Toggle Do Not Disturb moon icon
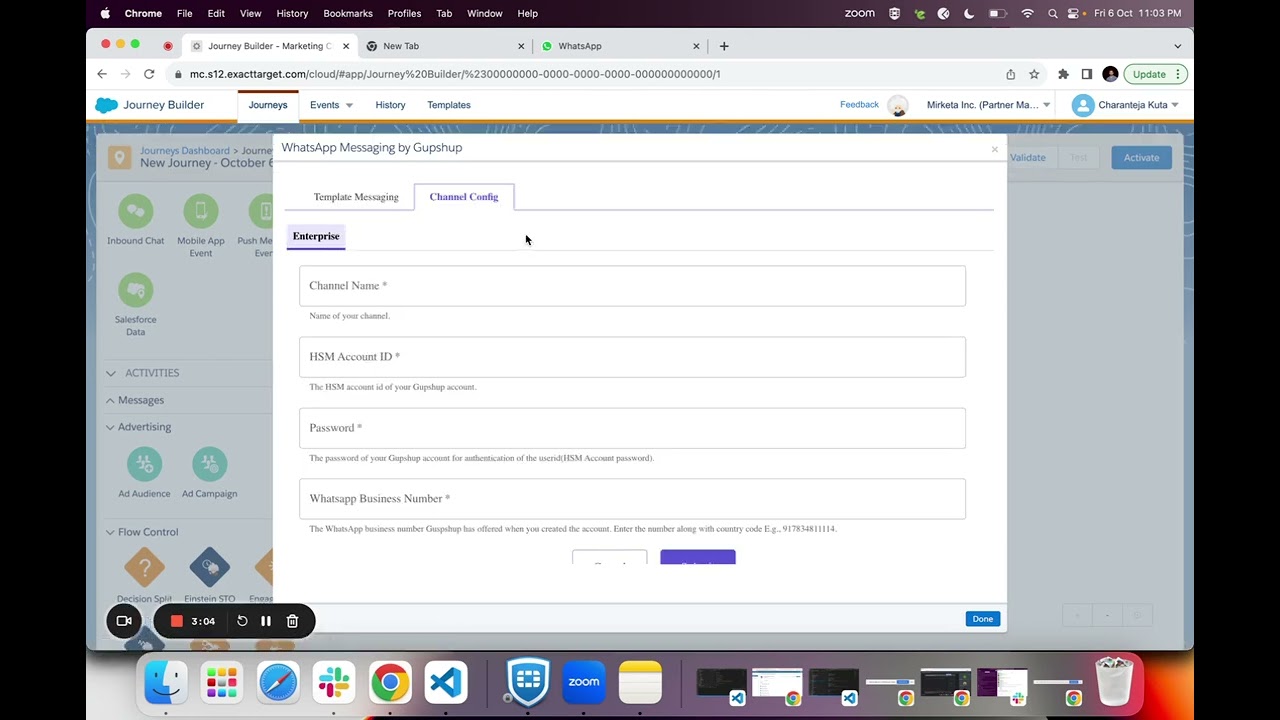1280x720 pixels. click(969, 14)
